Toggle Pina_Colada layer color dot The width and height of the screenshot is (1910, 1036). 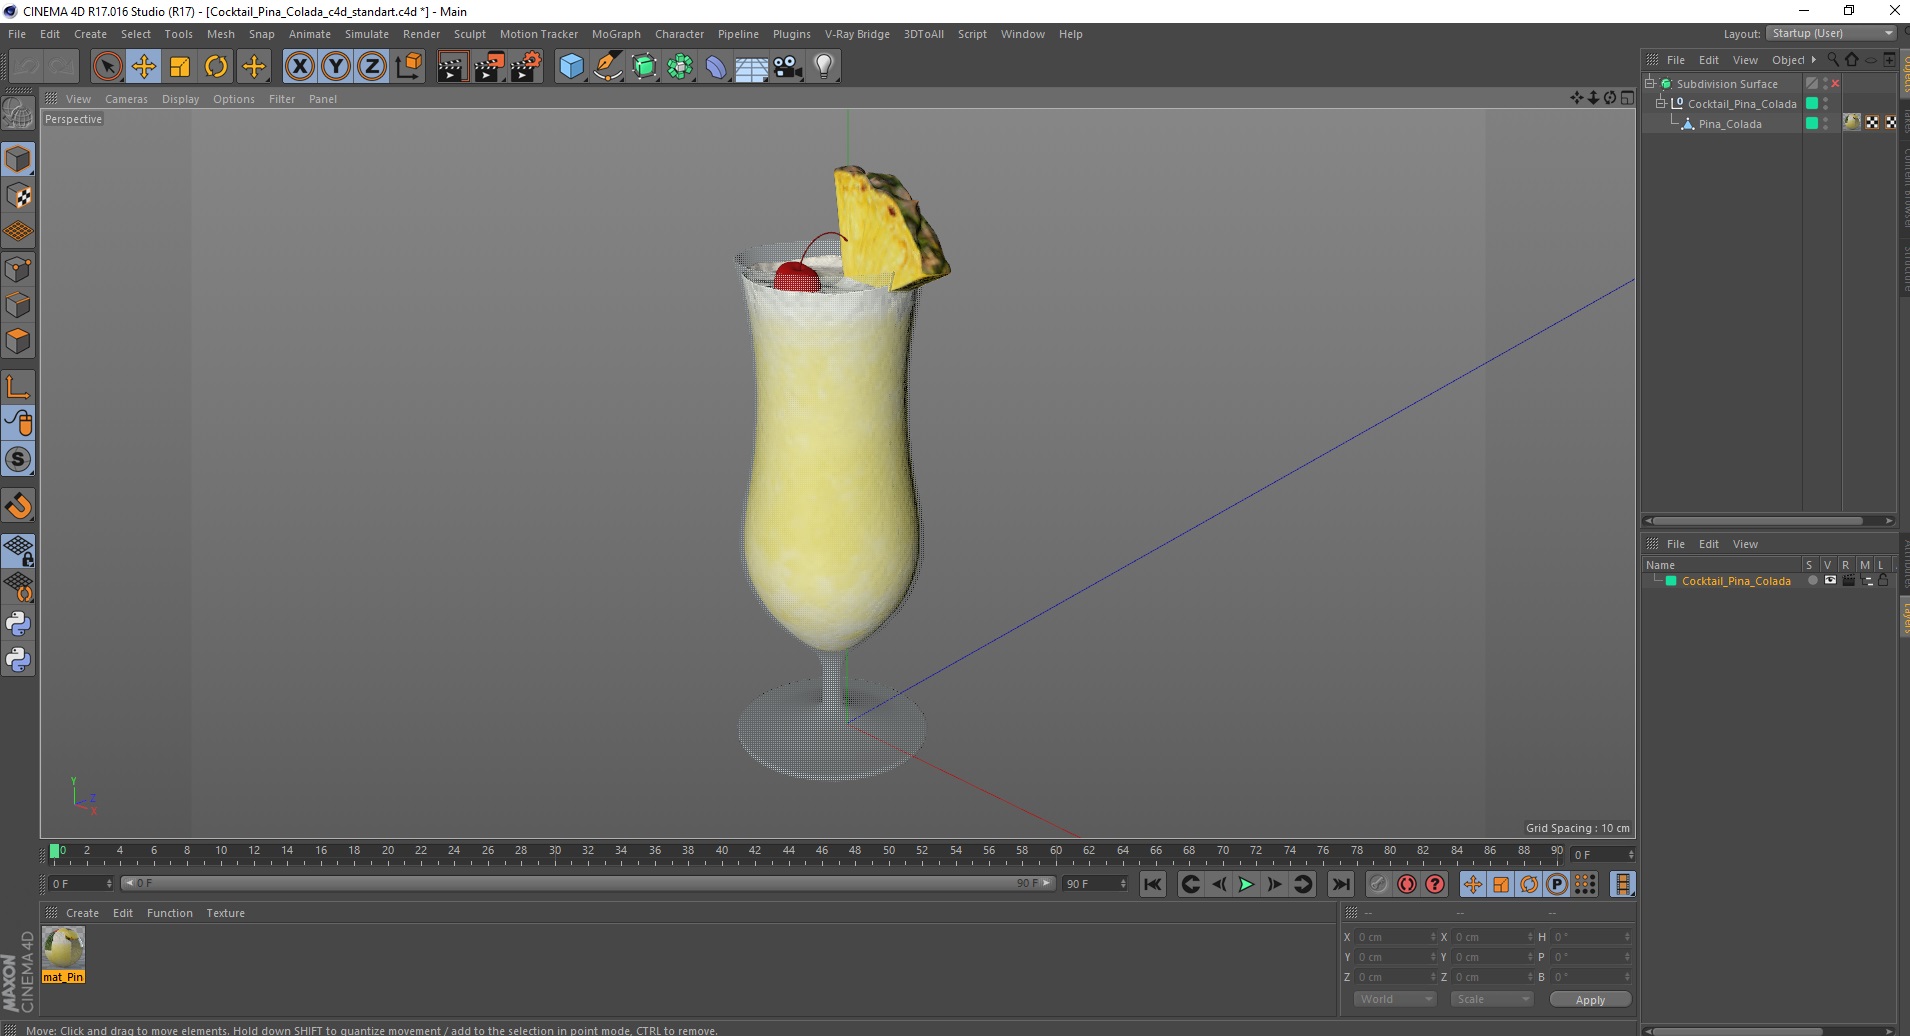1812,123
